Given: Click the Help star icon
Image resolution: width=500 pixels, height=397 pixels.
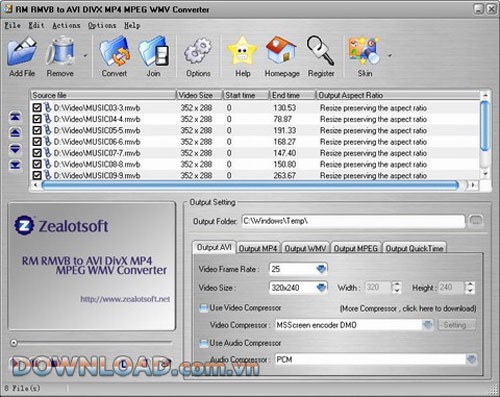Looking at the screenshot, I should click(x=242, y=51).
